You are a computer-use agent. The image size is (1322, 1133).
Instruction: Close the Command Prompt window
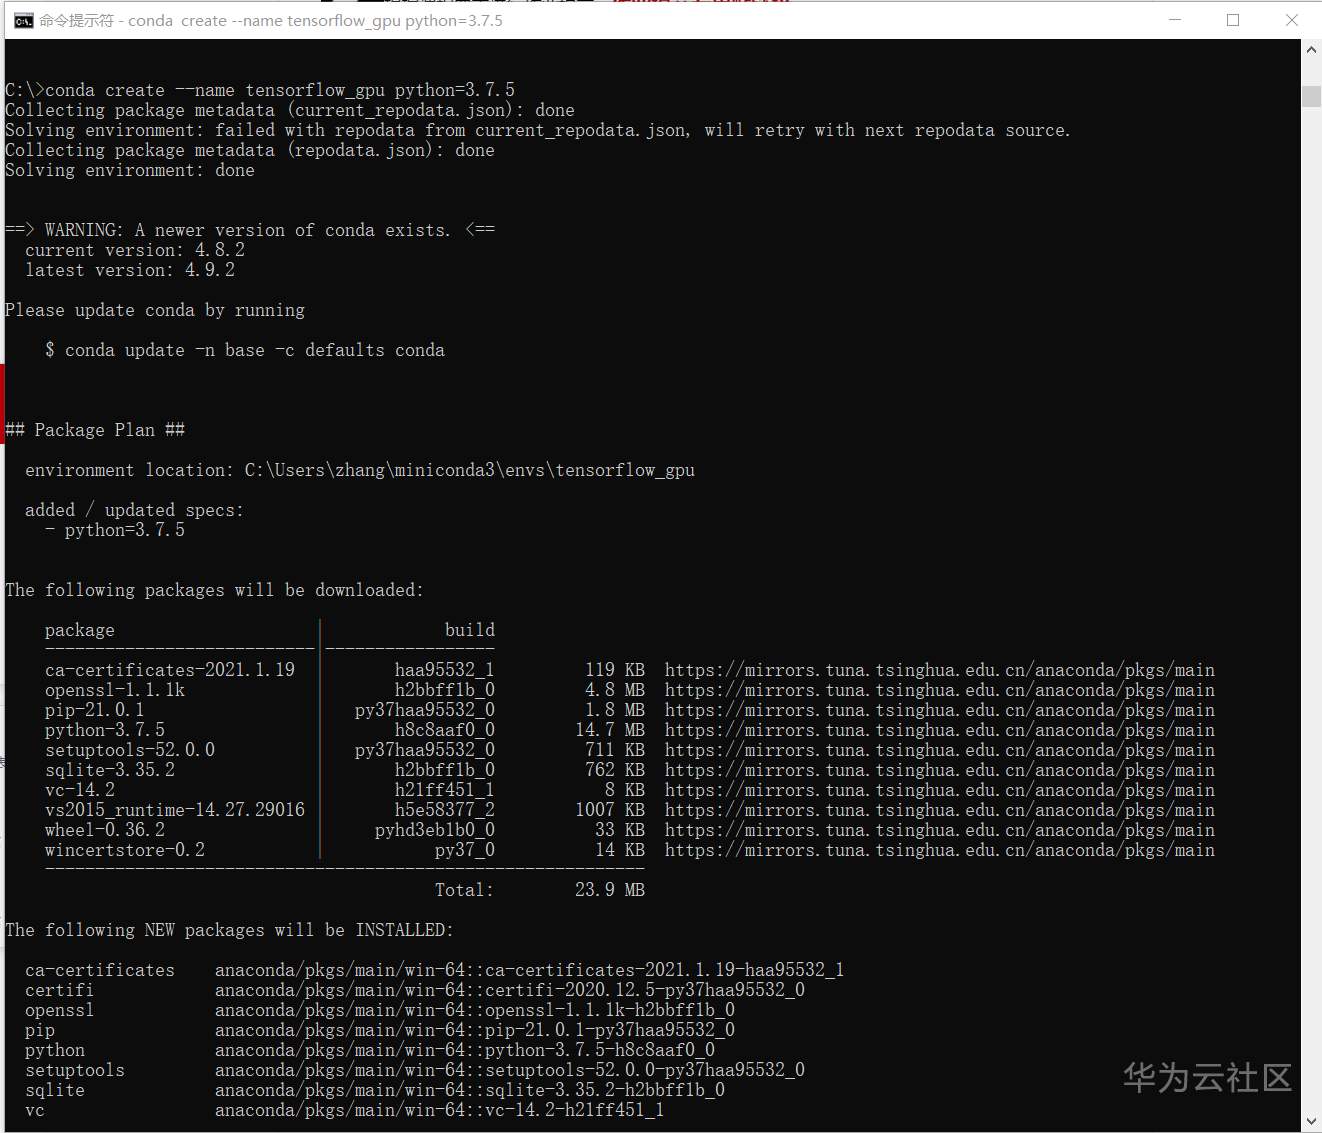[x=1291, y=20]
